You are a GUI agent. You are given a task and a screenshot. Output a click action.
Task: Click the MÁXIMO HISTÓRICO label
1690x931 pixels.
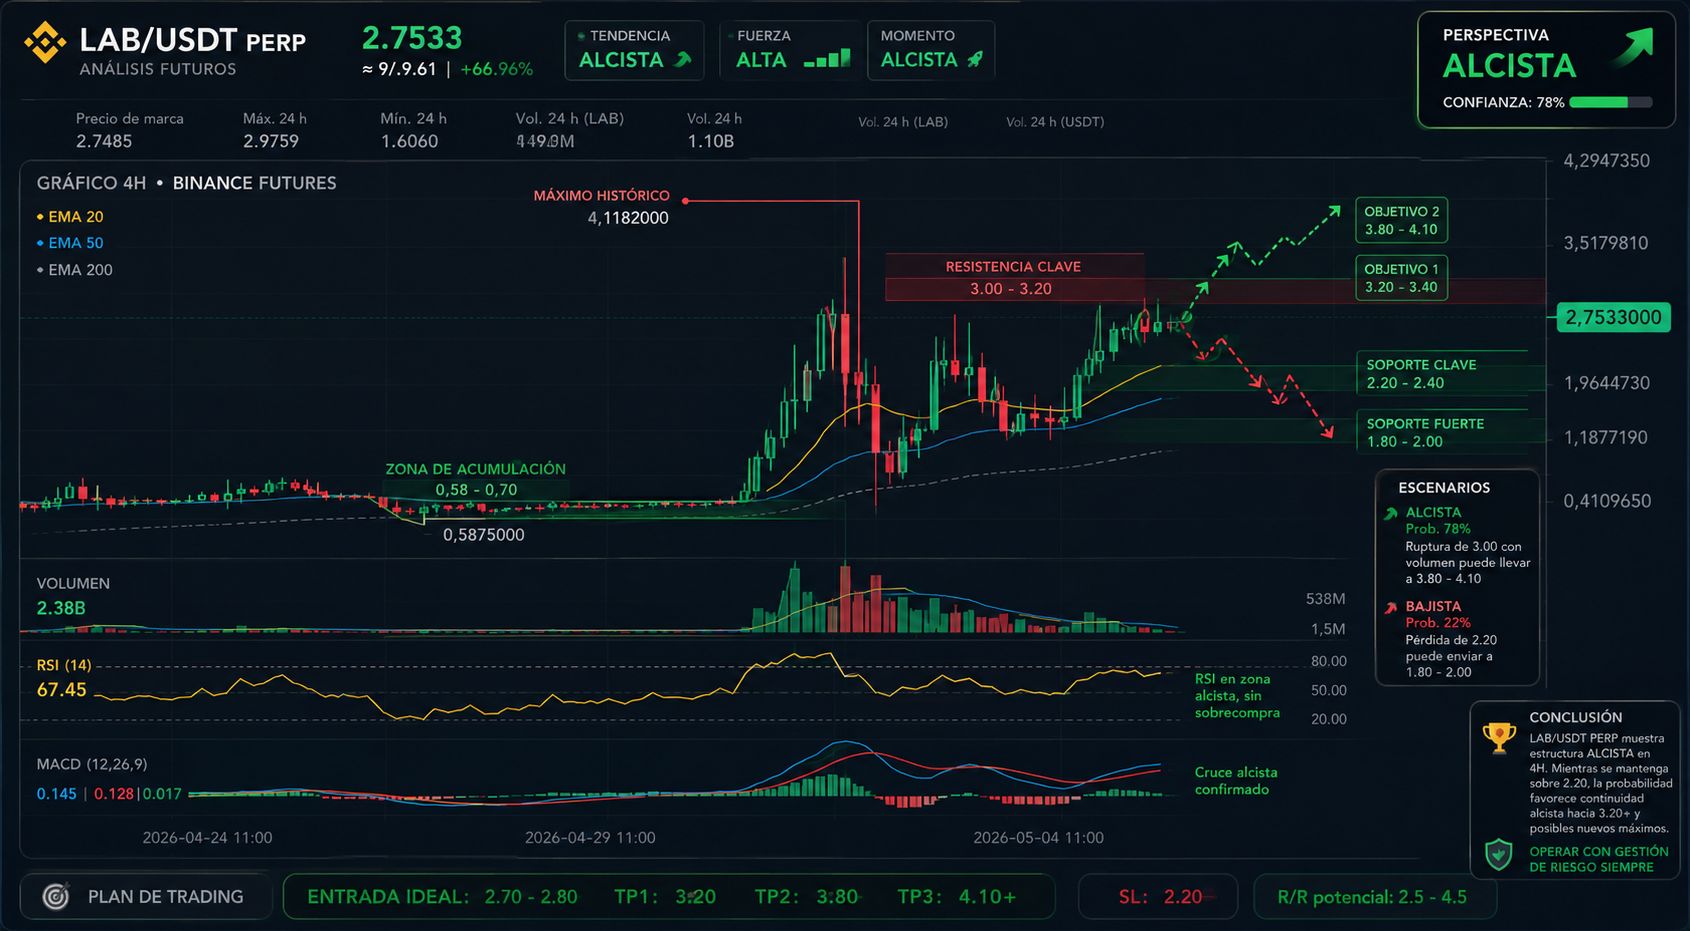click(x=602, y=196)
